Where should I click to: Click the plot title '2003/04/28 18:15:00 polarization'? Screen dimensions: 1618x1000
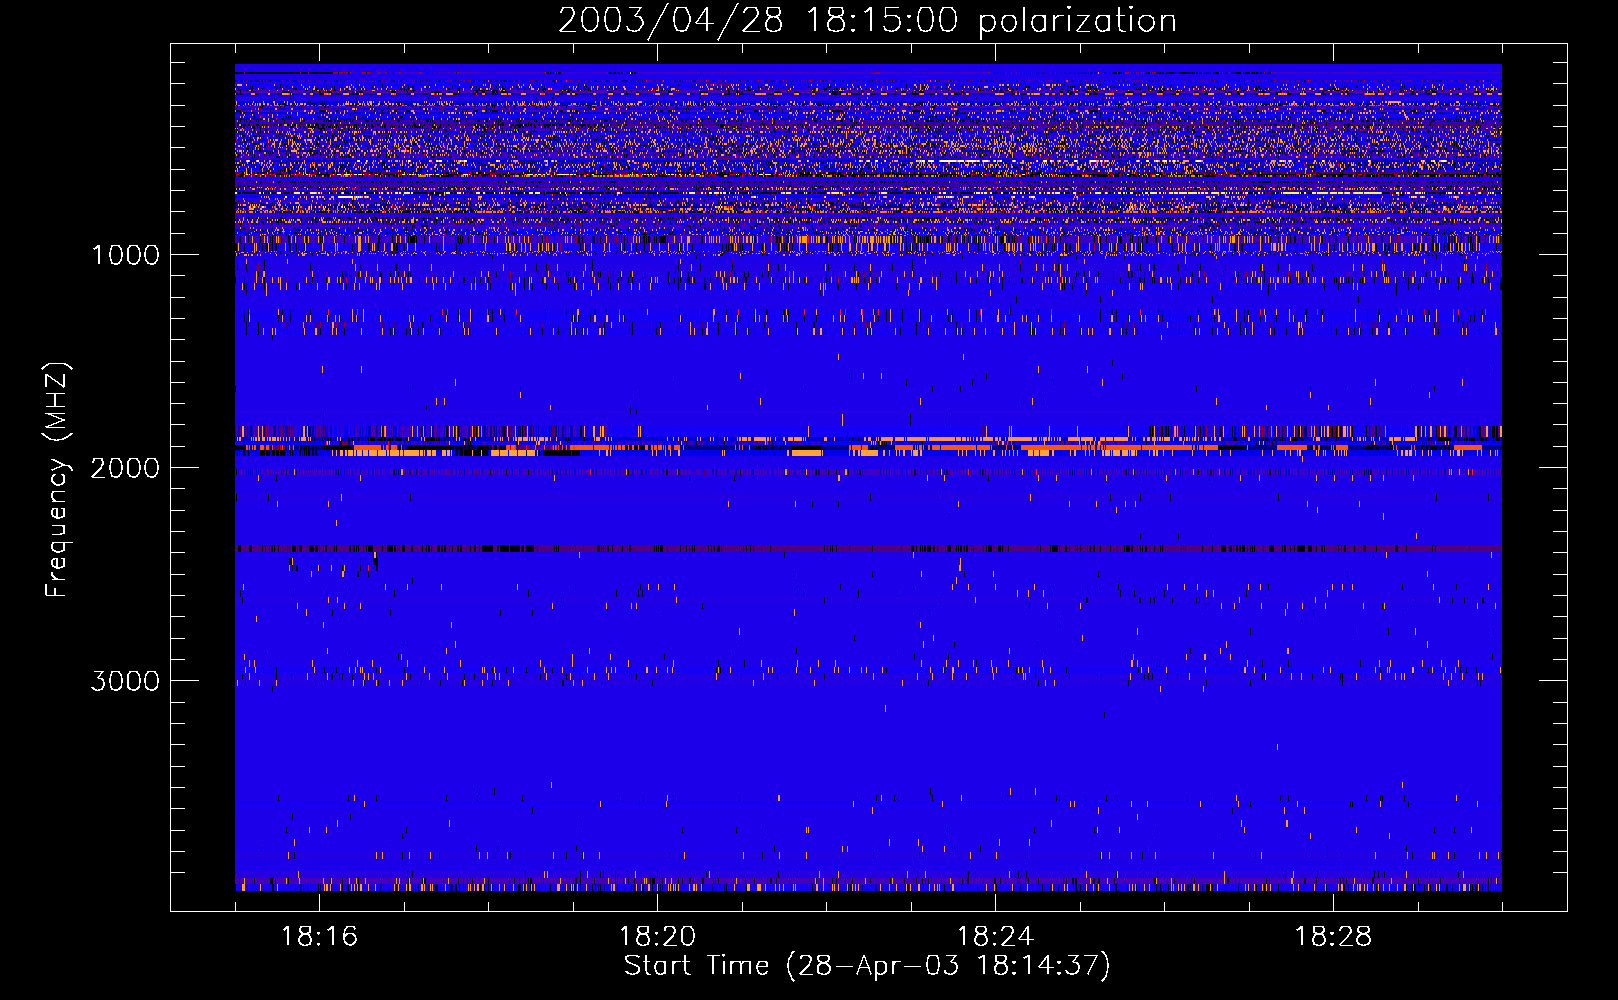click(x=867, y=21)
